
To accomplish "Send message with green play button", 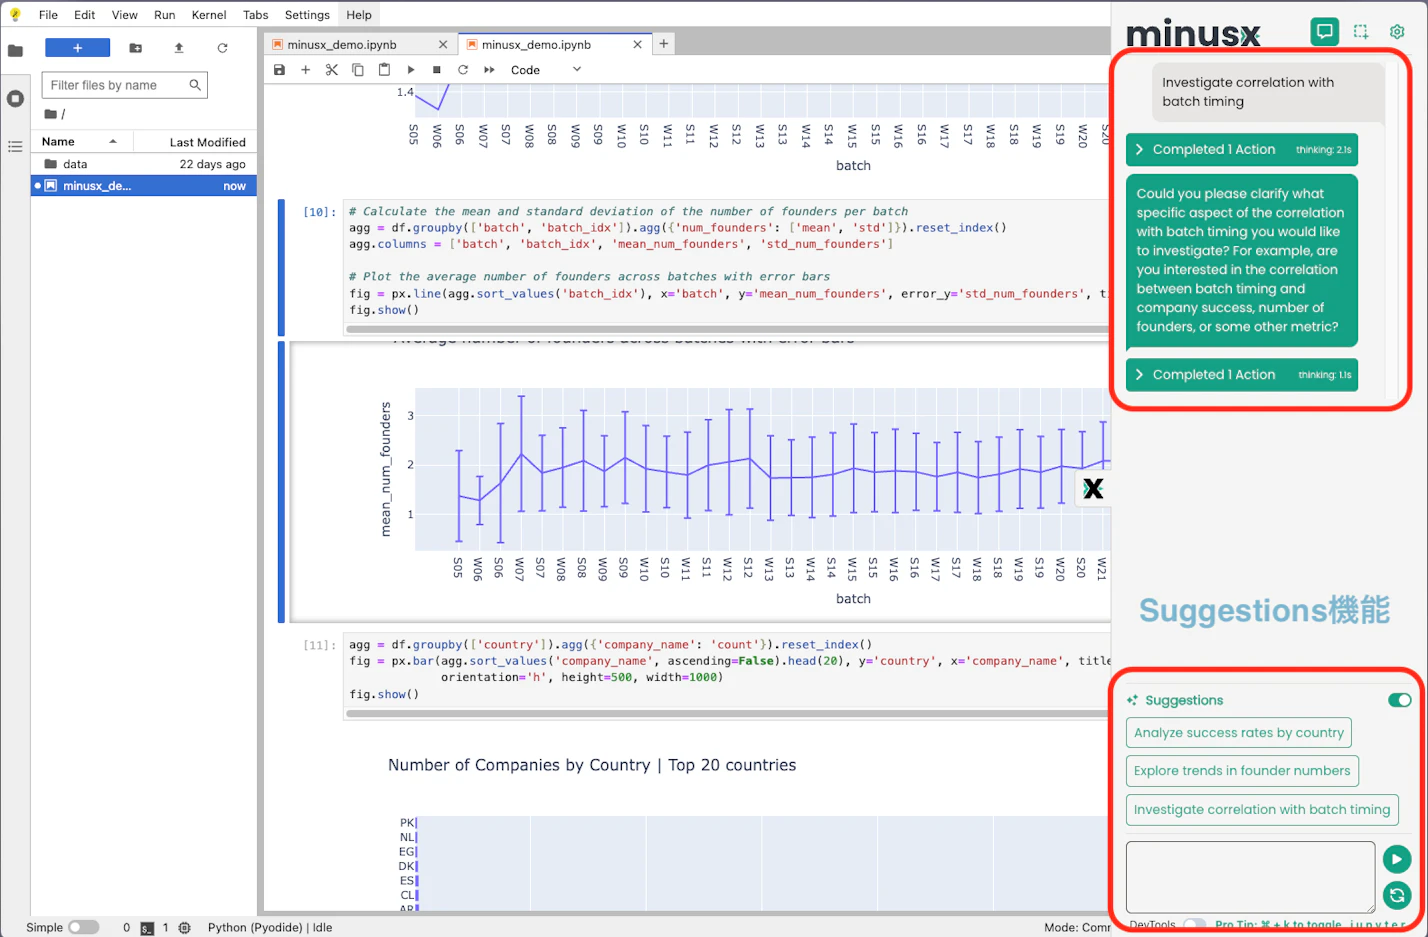I will [x=1396, y=859].
